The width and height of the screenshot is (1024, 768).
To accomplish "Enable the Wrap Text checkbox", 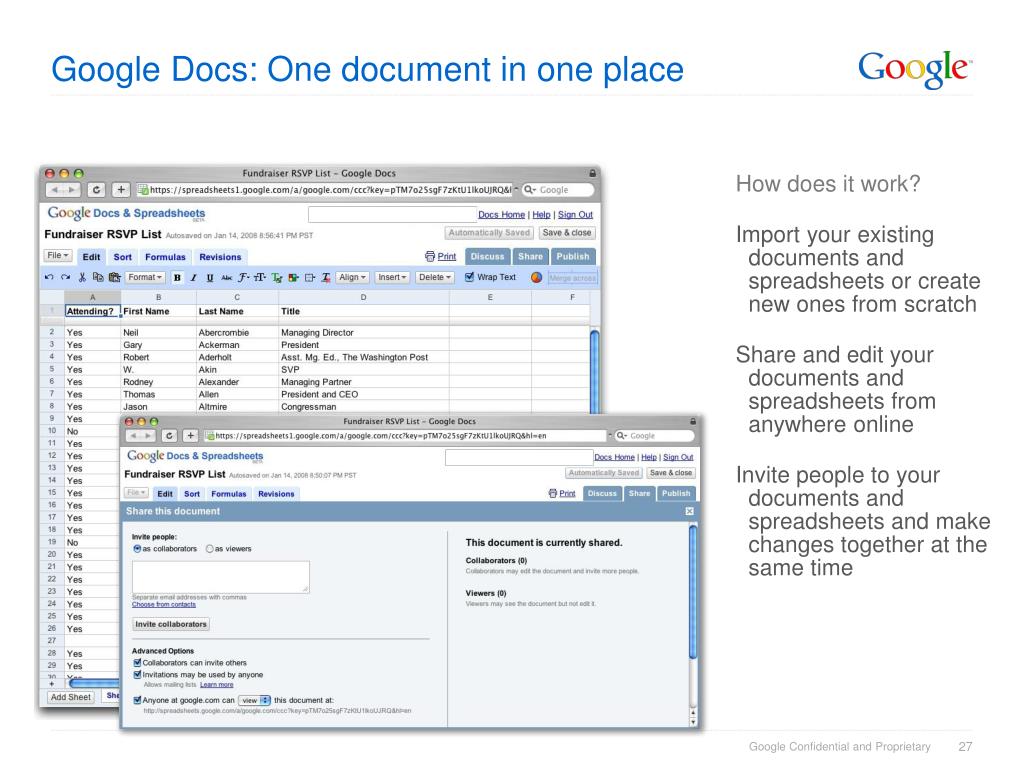I will (x=469, y=277).
